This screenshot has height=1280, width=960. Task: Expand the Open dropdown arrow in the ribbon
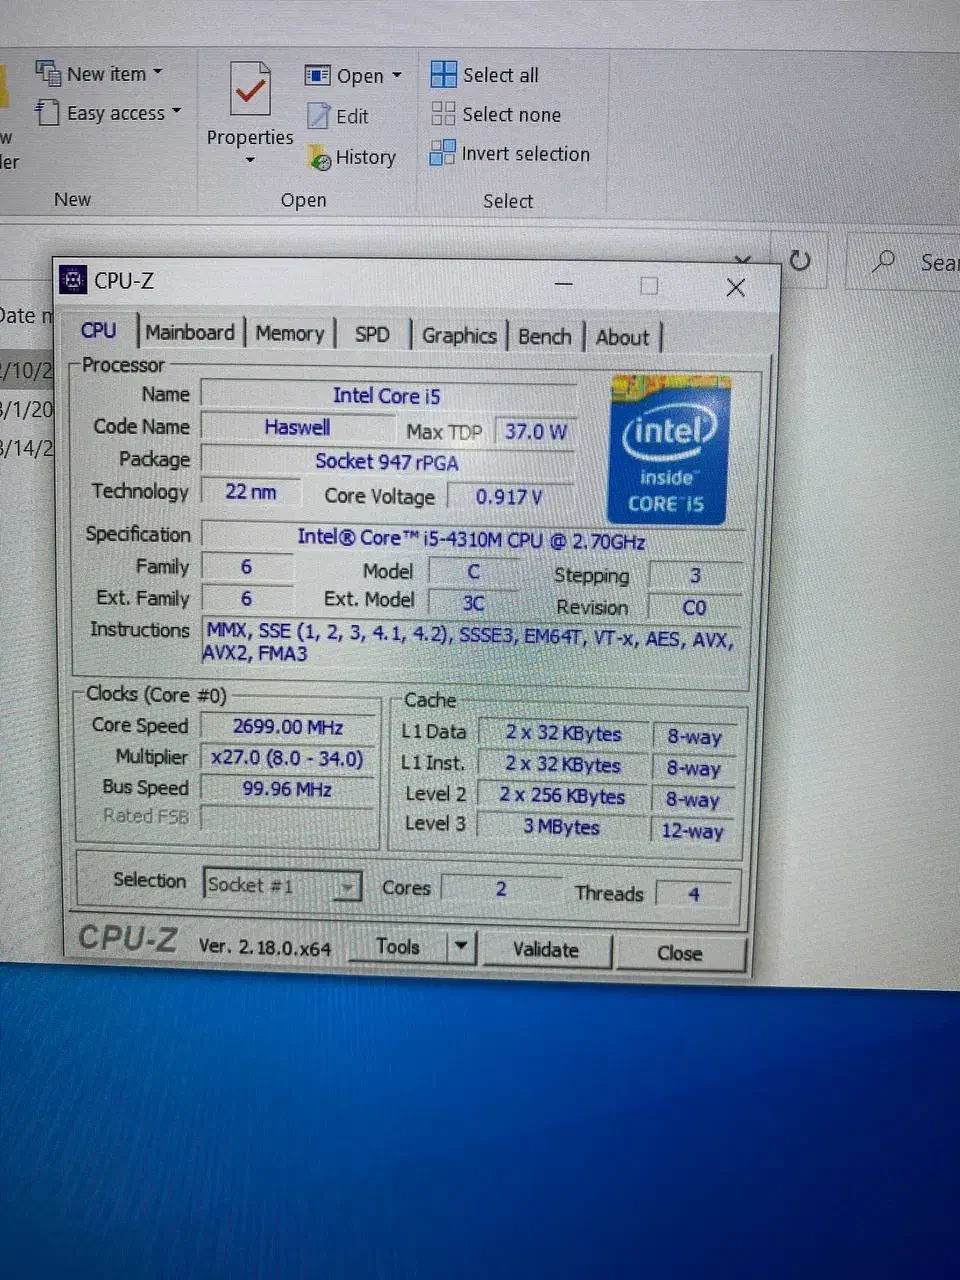pos(396,75)
